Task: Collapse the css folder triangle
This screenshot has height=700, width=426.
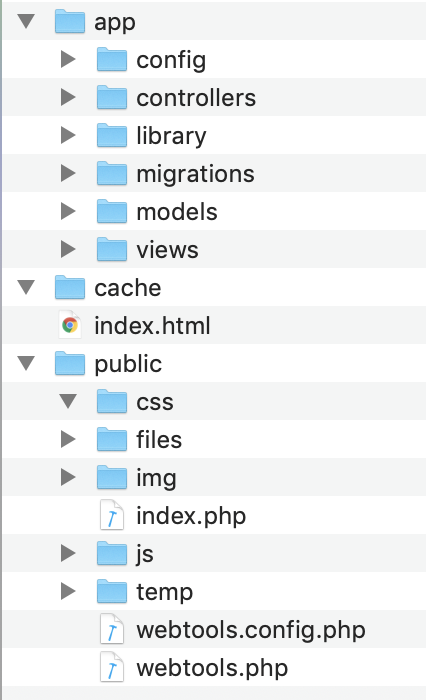Action: click(68, 401)
